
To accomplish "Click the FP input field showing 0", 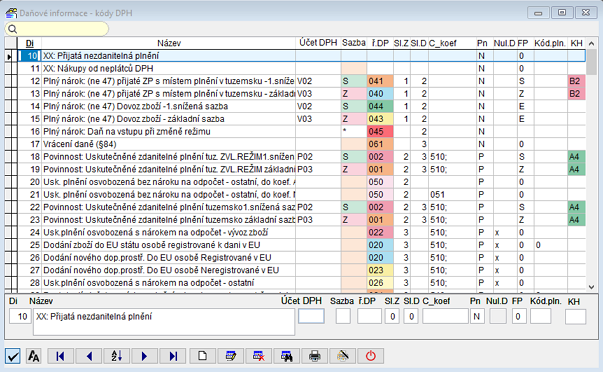I will [519, 317].
